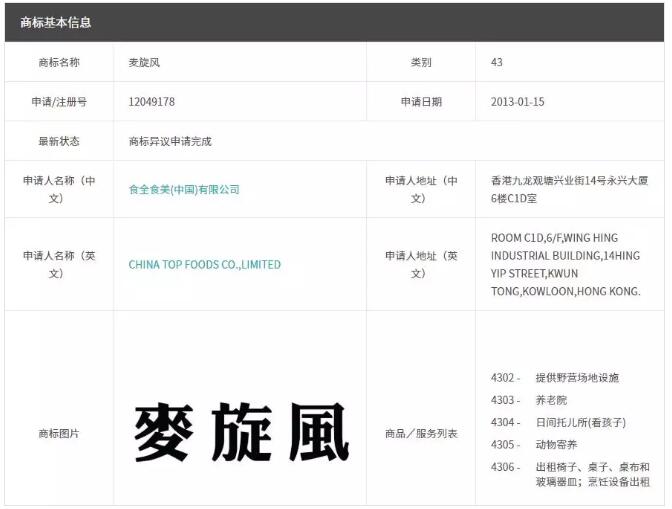
Task: Click the 申请人名称（英文）label
Action: (59, 264)
